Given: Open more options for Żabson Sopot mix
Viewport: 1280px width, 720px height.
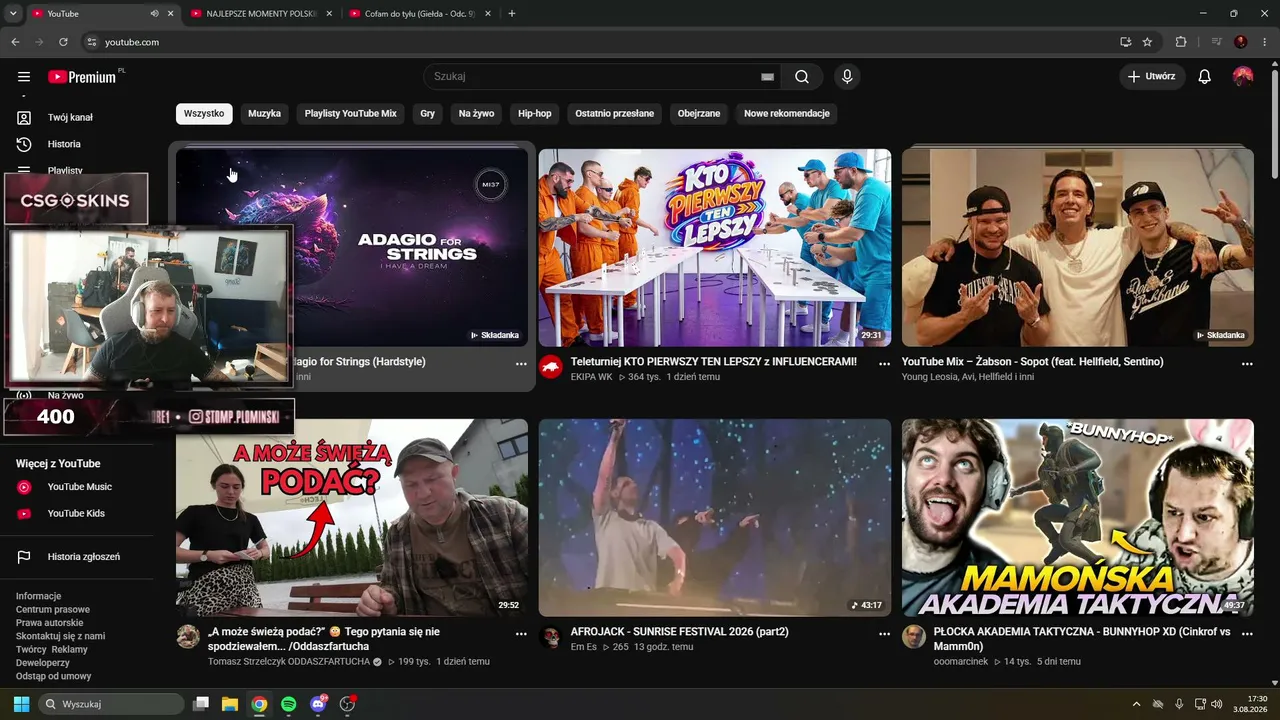Looking at the screenshot, I should click(1247, 364).
